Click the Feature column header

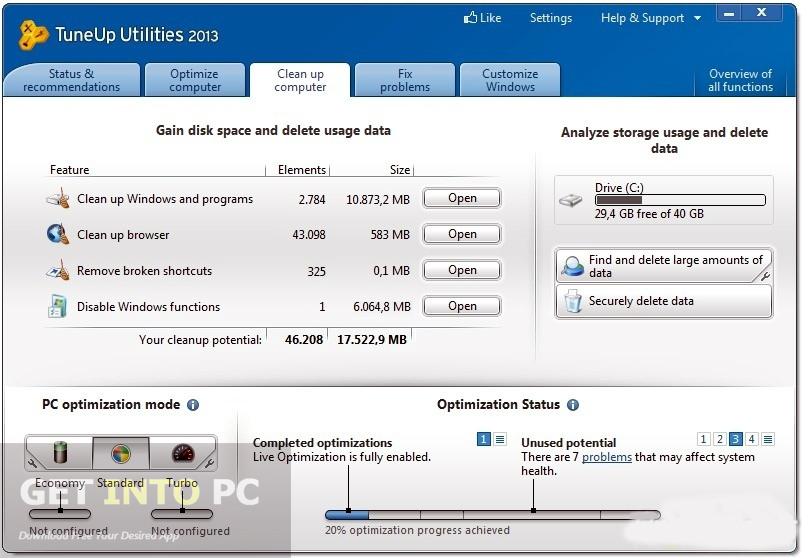tap(70, 170)
